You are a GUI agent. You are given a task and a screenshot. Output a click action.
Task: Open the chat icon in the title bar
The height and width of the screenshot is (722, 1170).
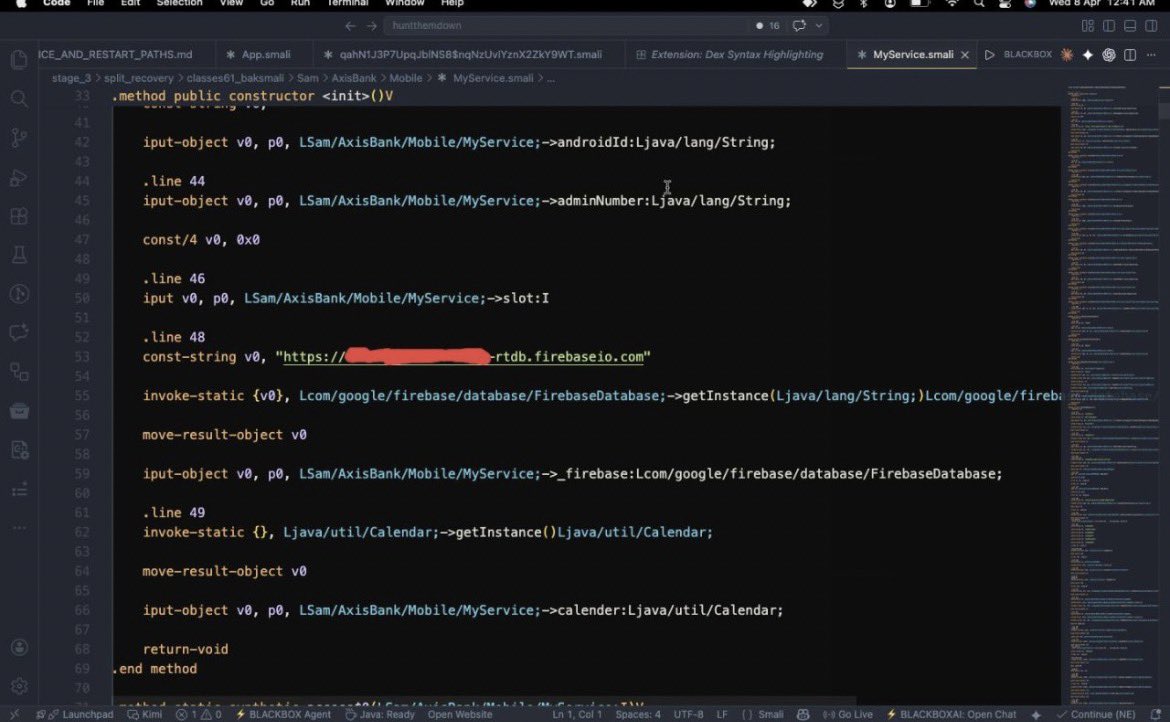point(799,26)
